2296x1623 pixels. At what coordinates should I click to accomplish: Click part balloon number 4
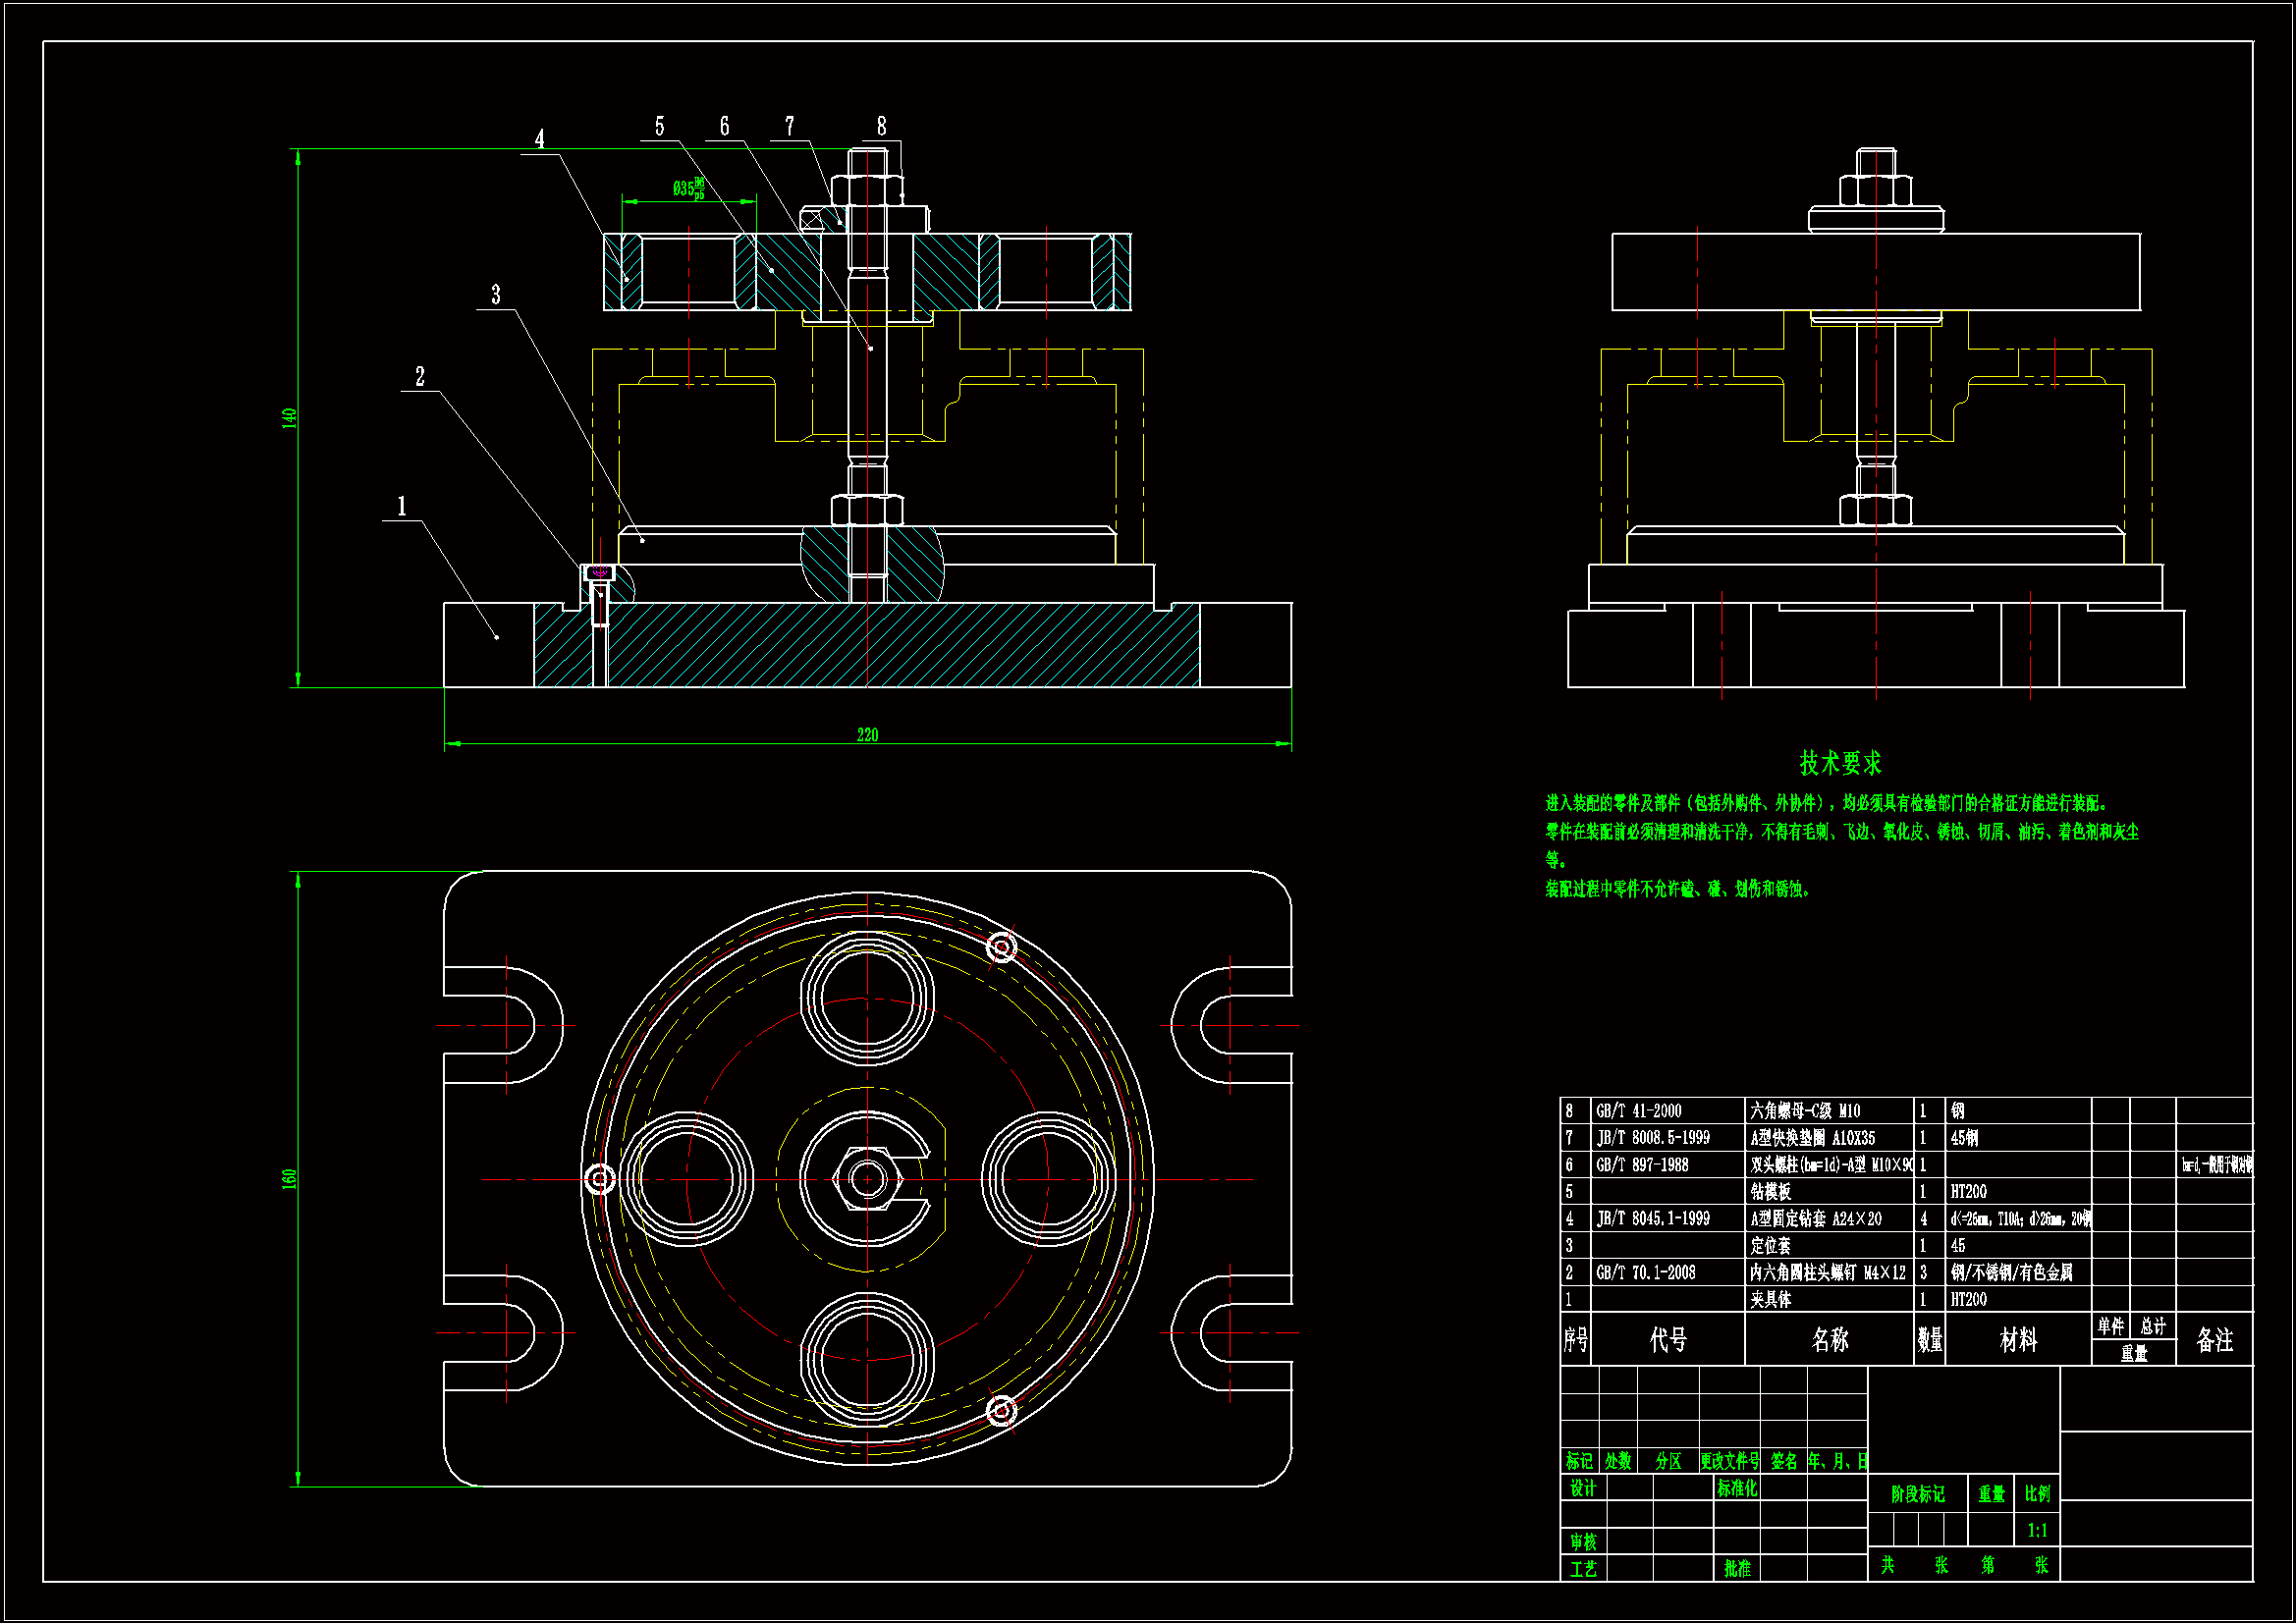(x=540, y=139)
